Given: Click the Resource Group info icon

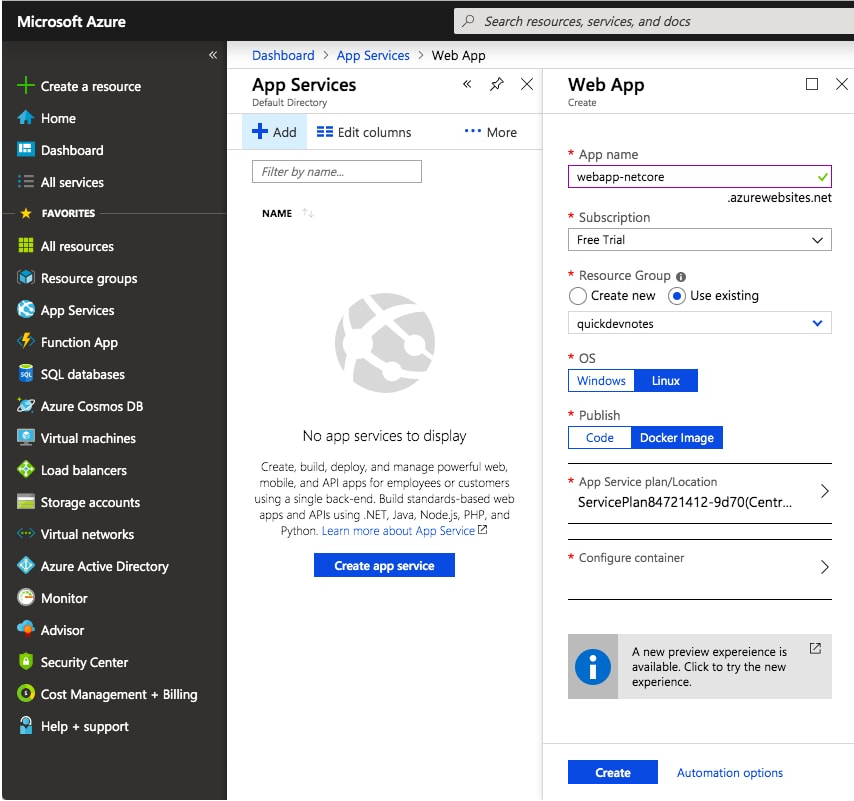Looking at the screenshot, I should tap(681, 277).
